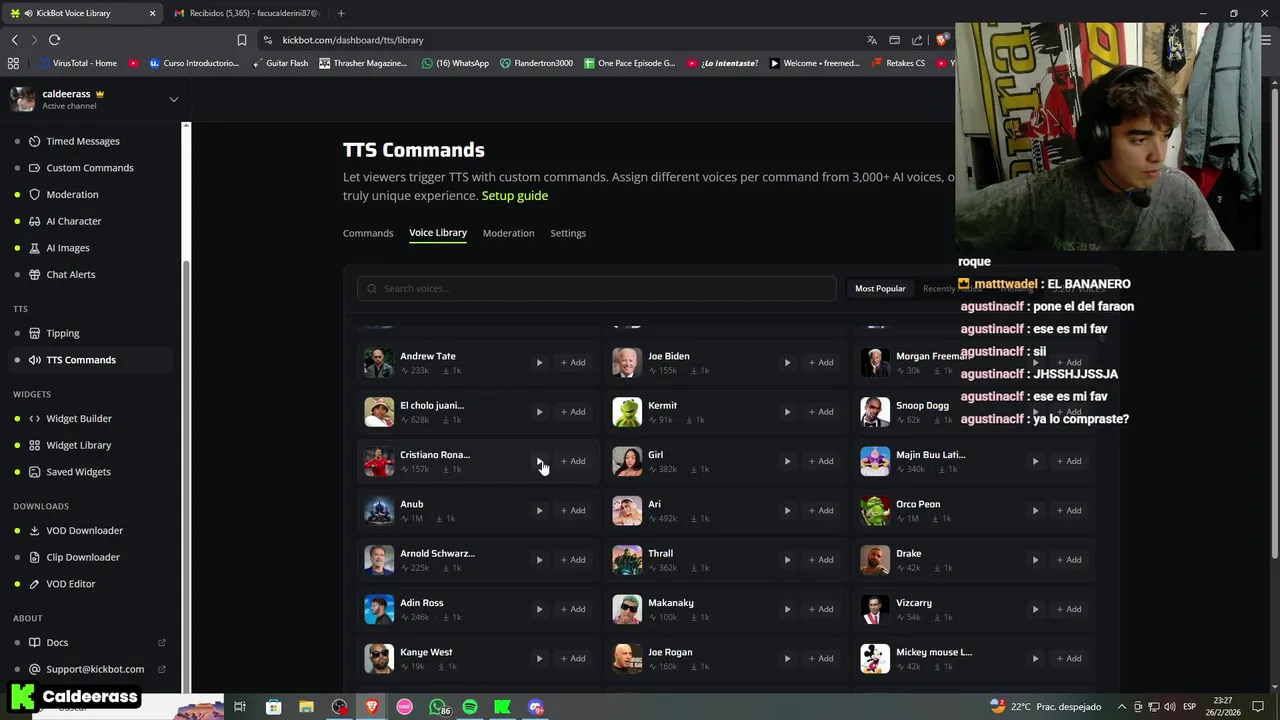
Task: Select Snoop Dogg voice avatar
Action: tap(875, 412)
